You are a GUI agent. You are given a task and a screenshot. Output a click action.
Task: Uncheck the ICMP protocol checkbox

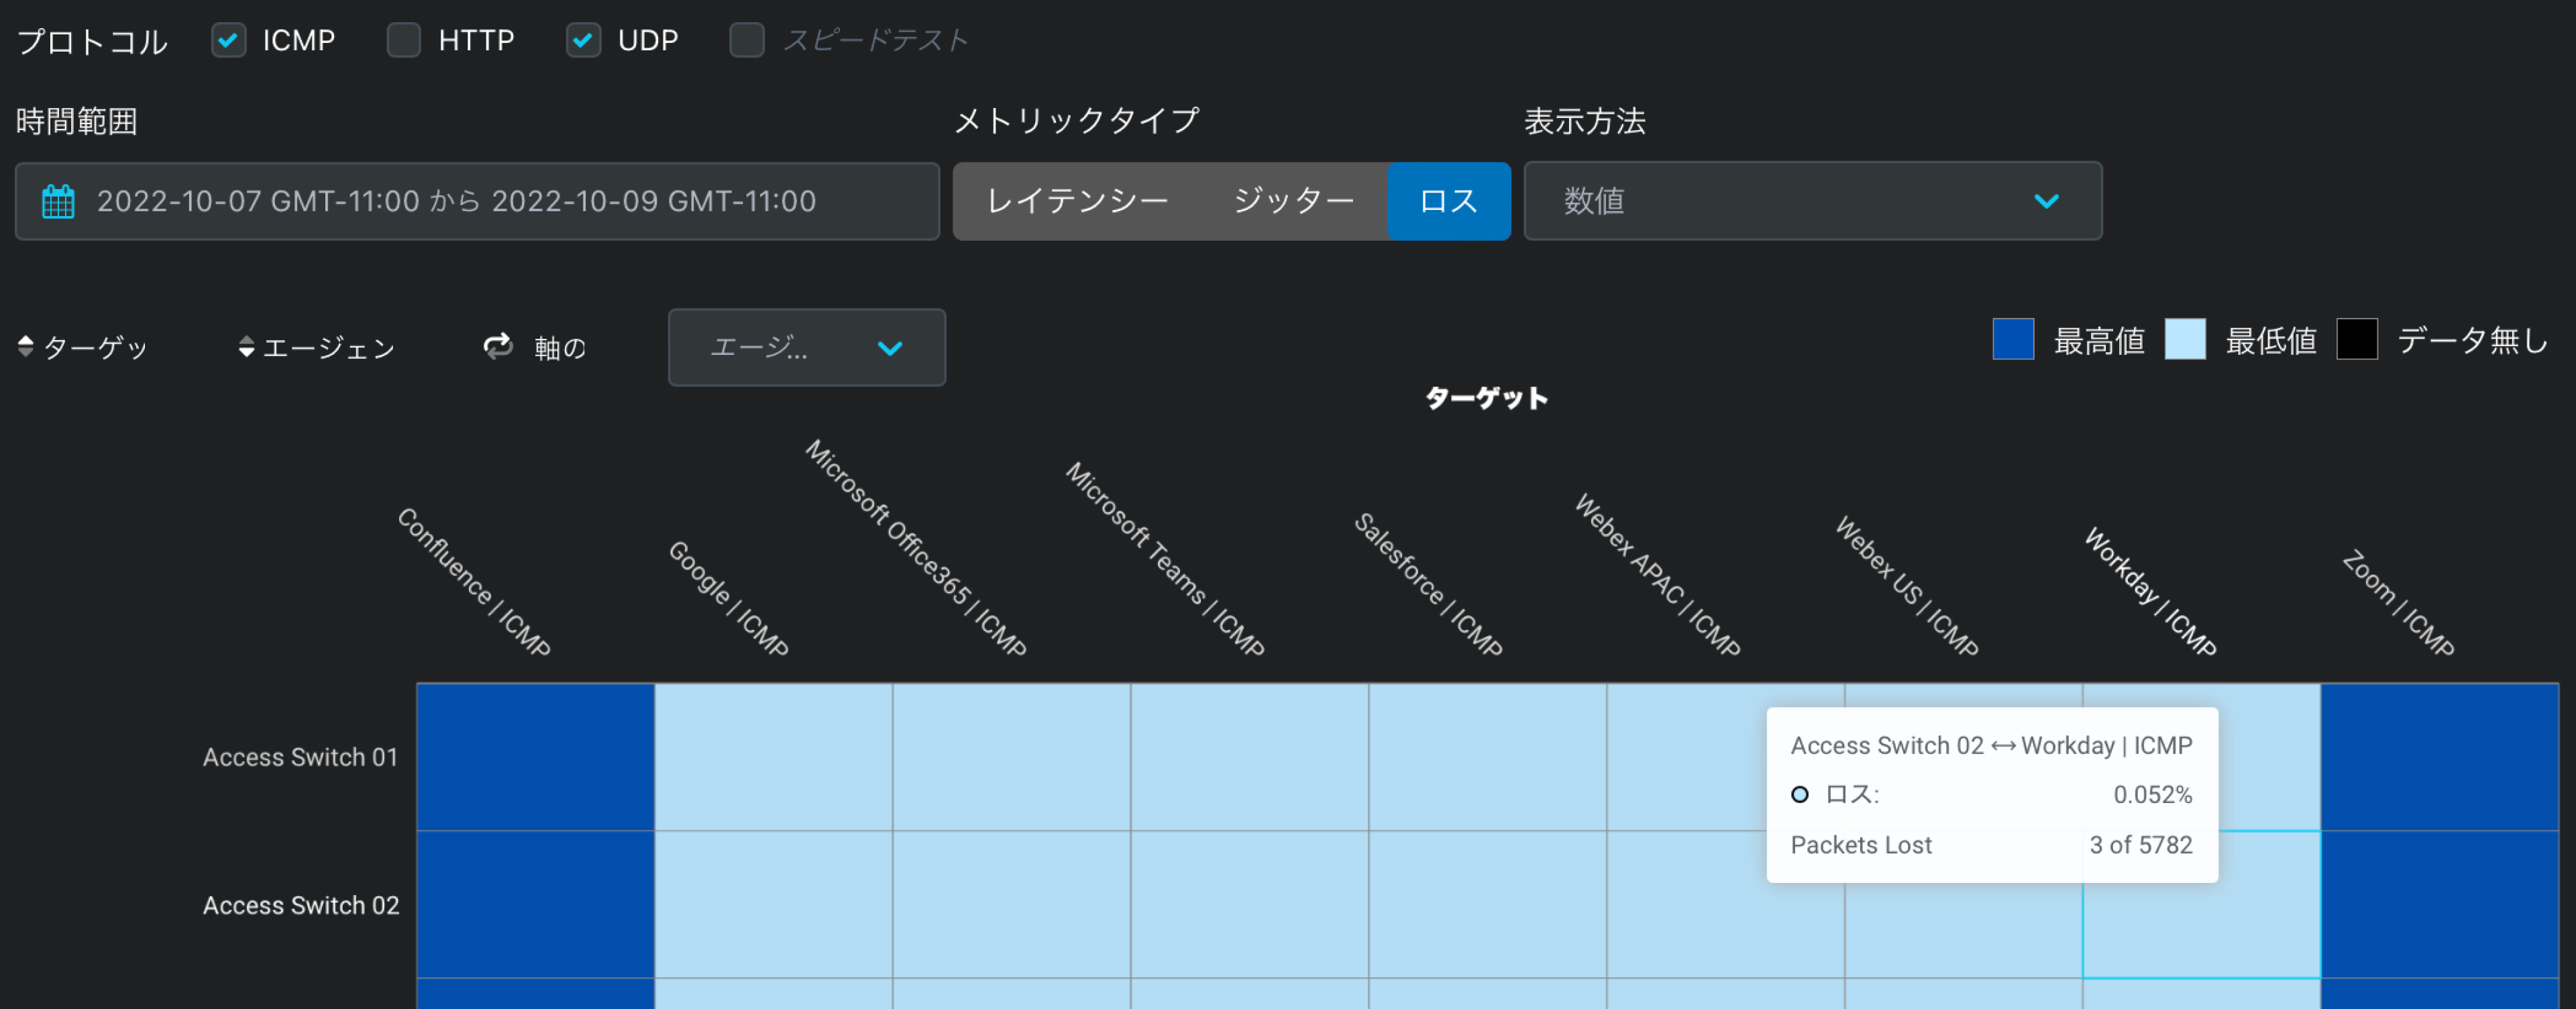pos(228,40)
